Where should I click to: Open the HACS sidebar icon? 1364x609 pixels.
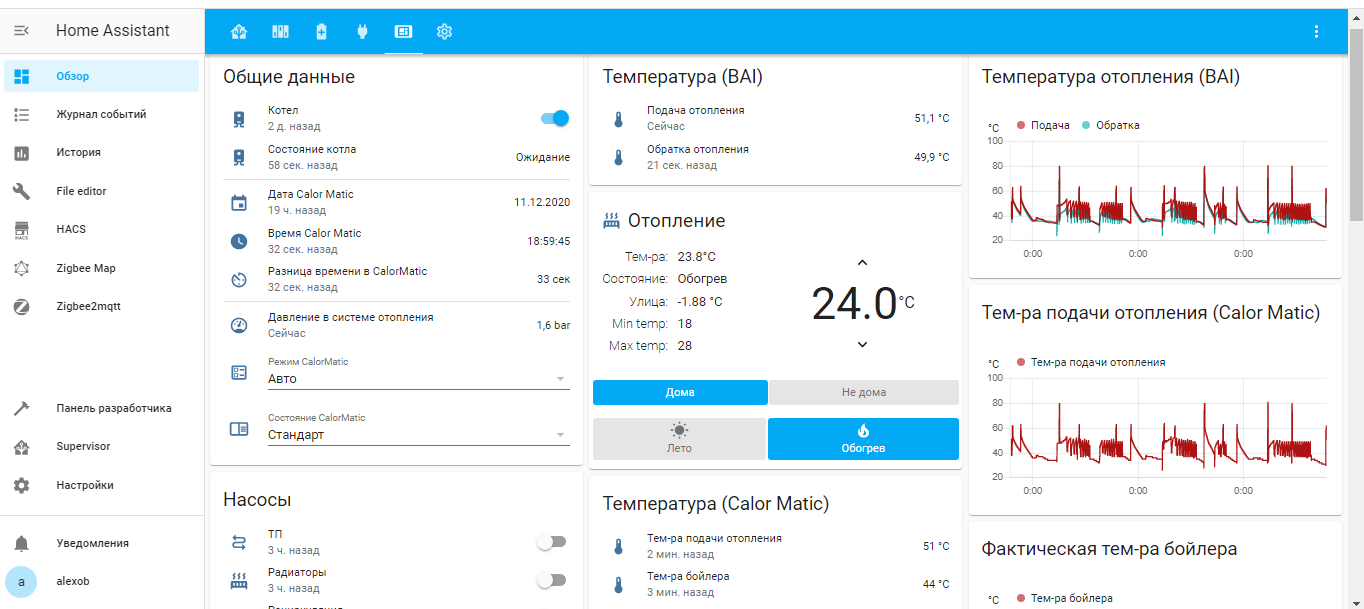pyautogui.click(x=21, y=230)
